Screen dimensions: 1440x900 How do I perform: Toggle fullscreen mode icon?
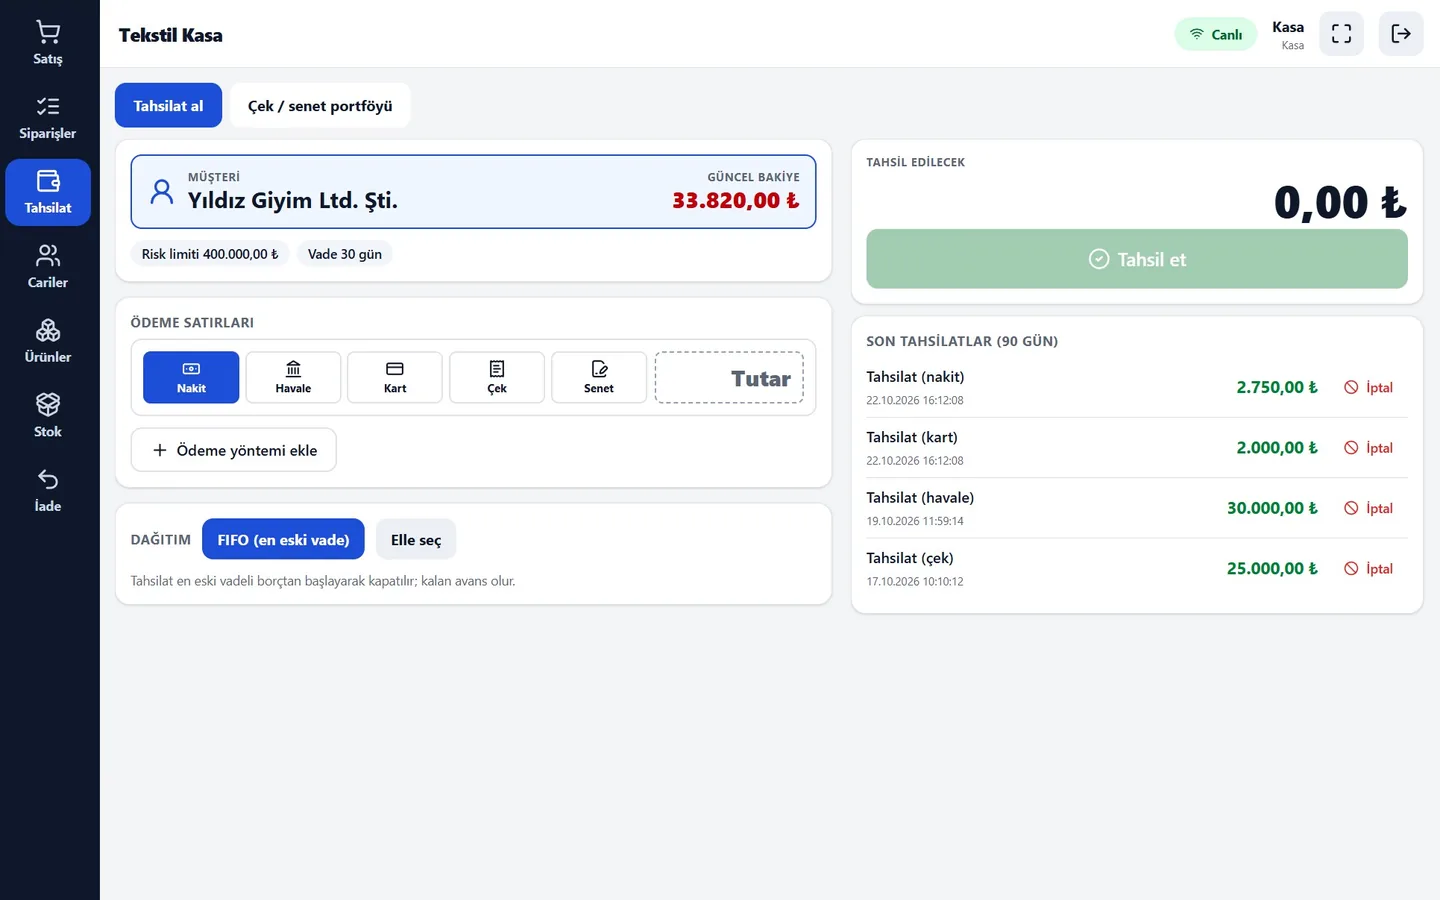1341,34
